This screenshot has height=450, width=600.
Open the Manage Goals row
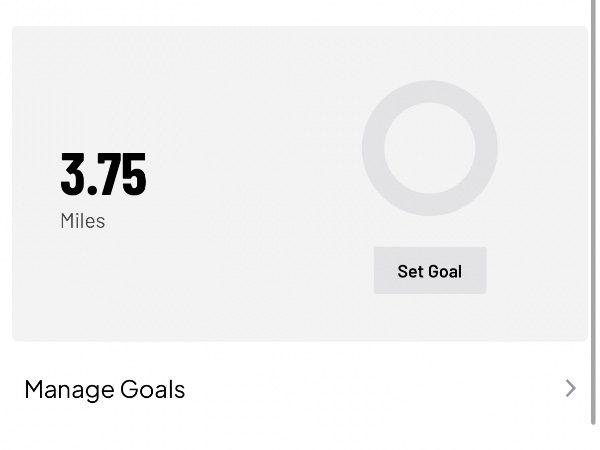pos(300,389)
